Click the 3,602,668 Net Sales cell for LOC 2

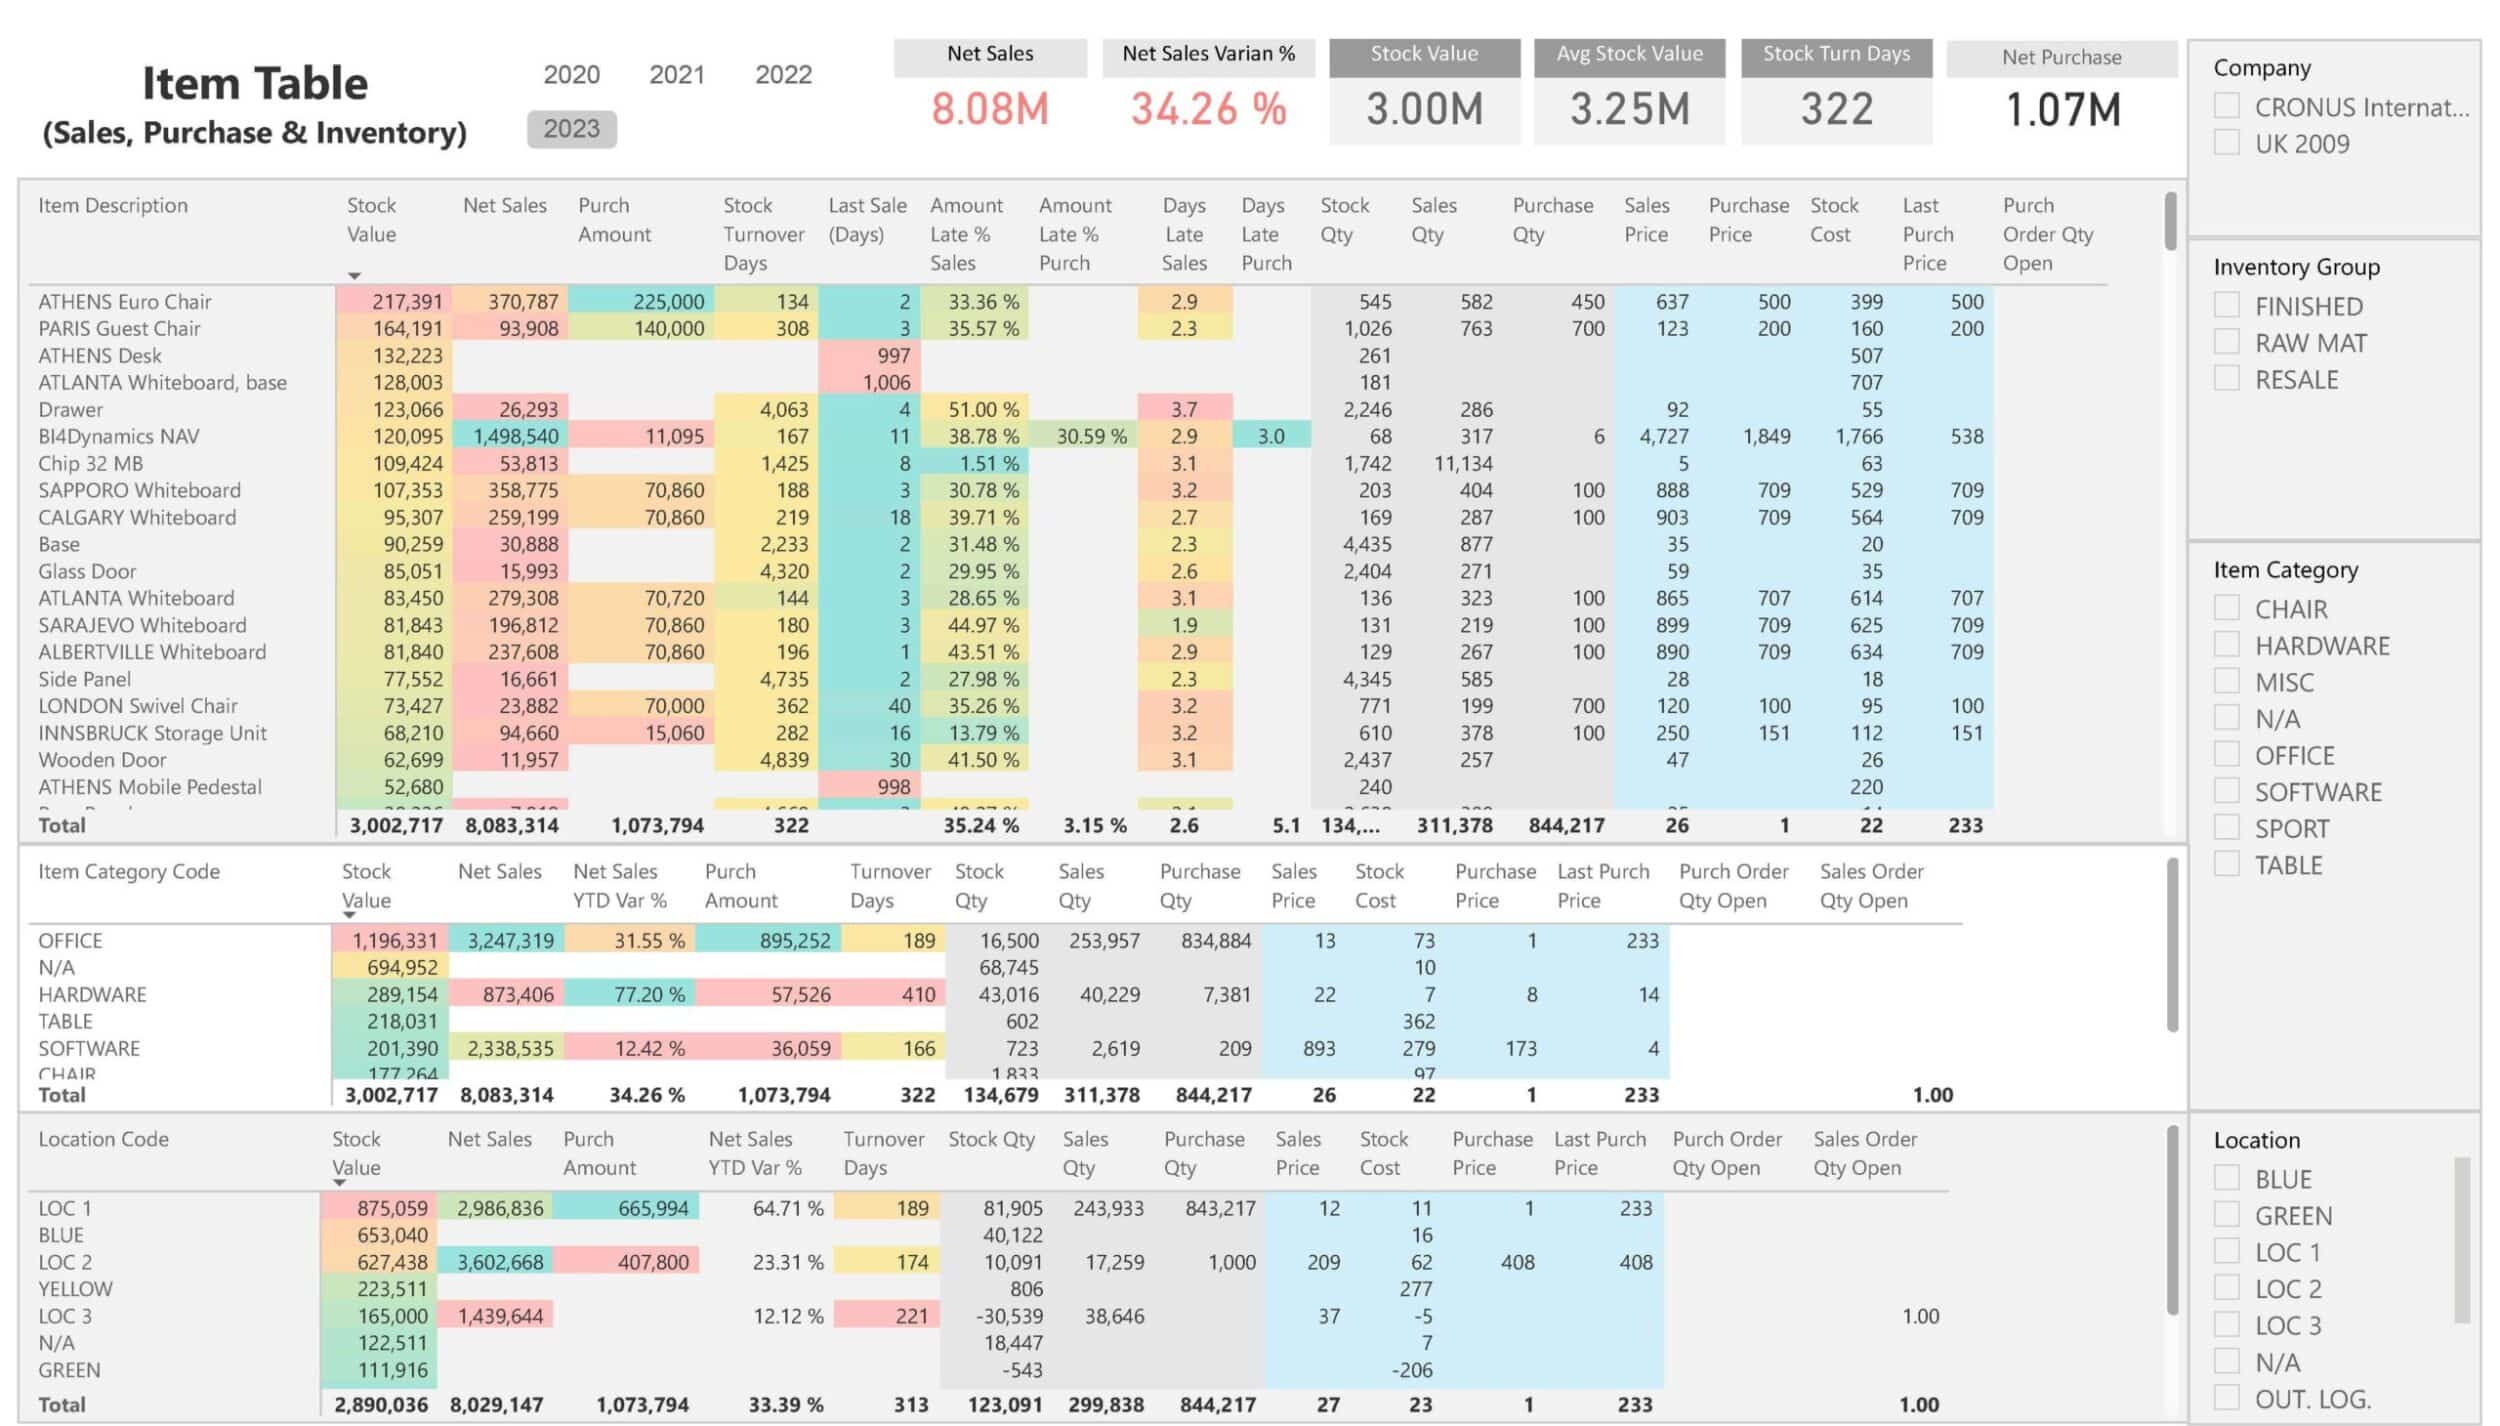click(494, 1262)
